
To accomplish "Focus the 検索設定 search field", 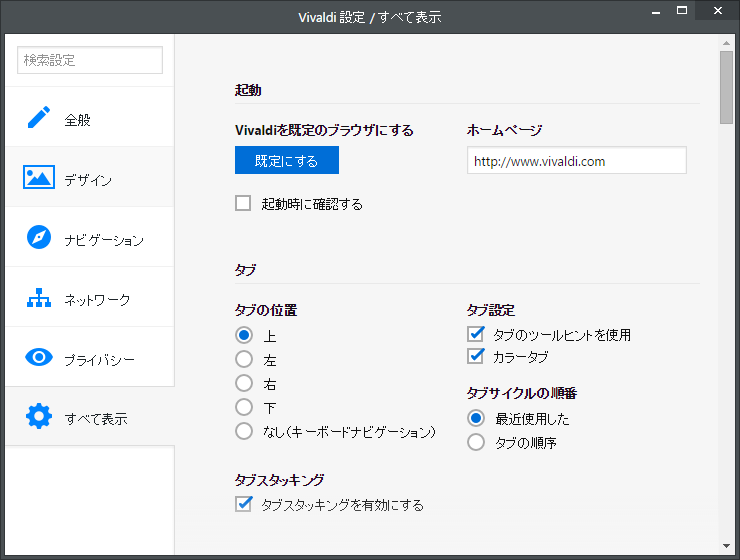I will [90, 60].
